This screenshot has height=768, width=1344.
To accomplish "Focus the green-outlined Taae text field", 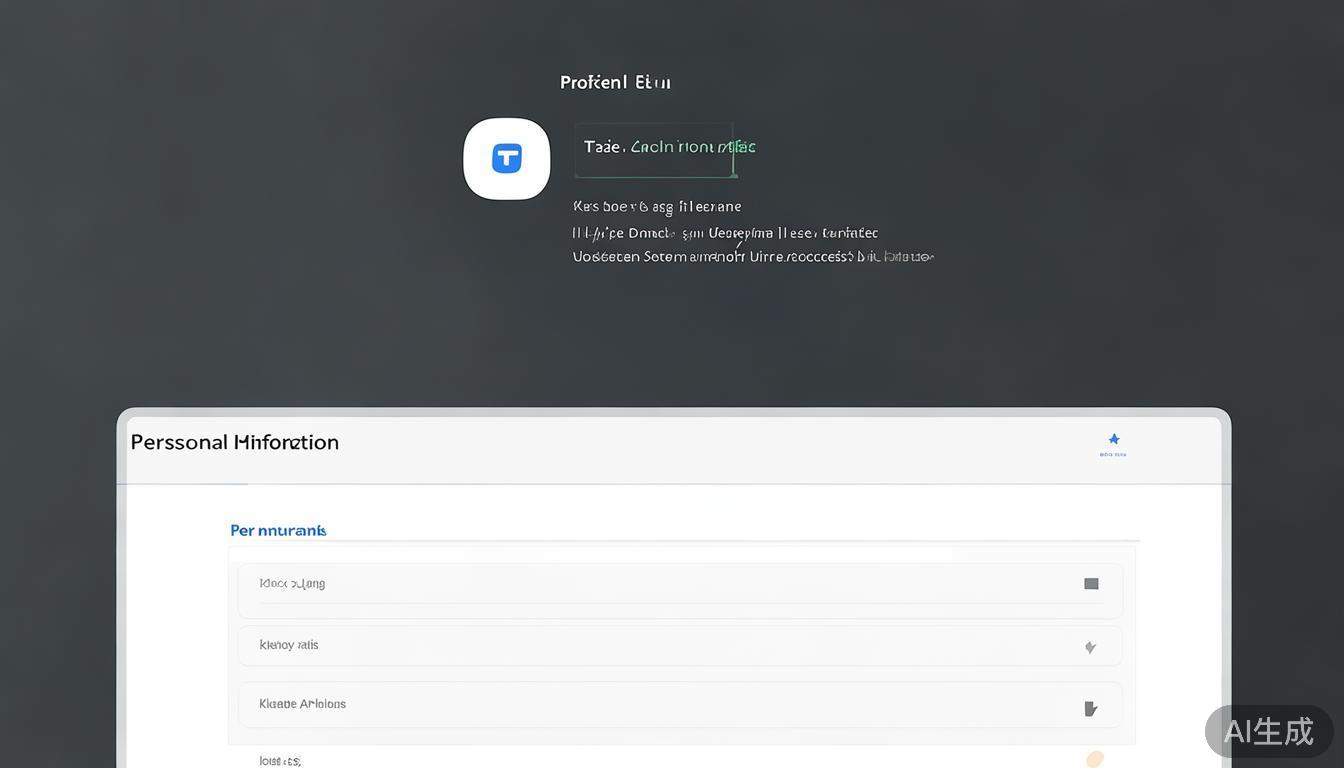I will 655,148.
